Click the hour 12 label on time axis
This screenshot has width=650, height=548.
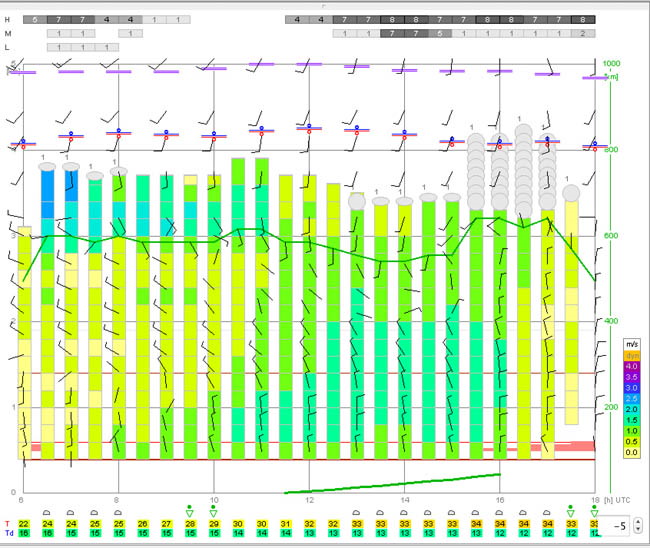[x=309, y=500]
